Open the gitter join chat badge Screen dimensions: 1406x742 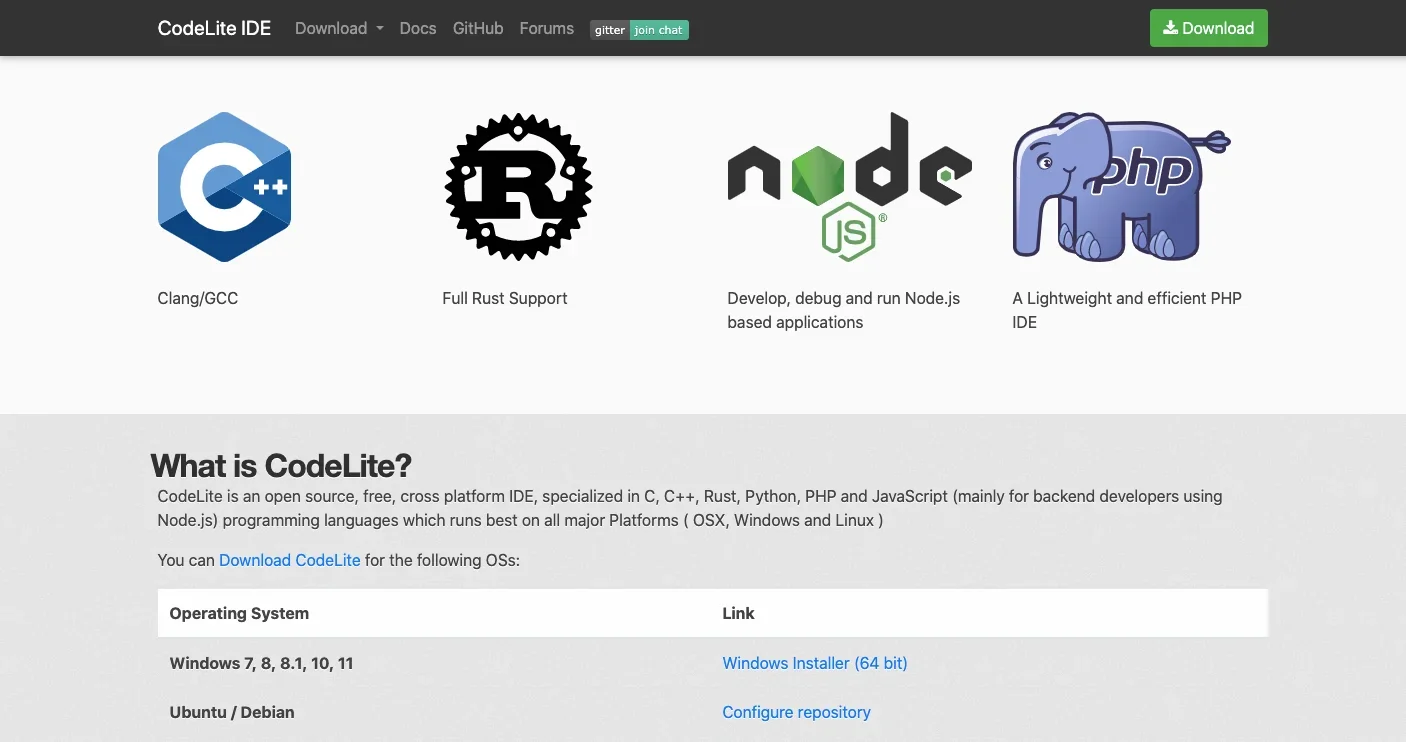coord(639,30)
